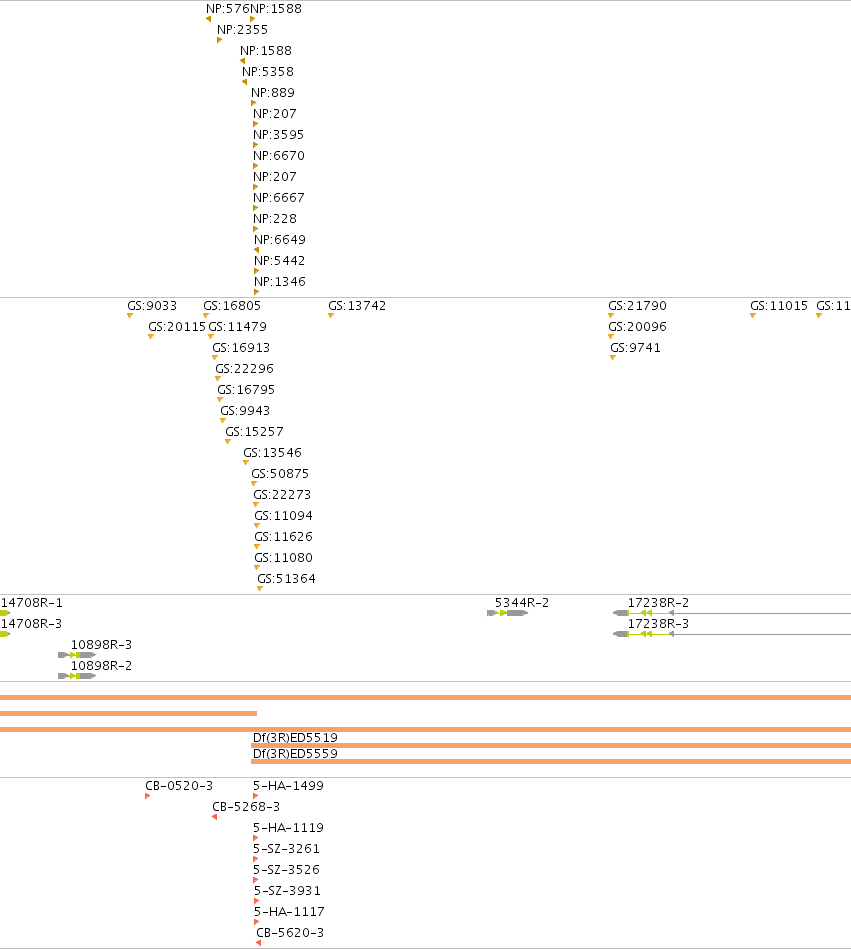
Task: Click the Df(3R)ED5559 deficiency bar
Action: pyautogui.click(x=551, y=761)
